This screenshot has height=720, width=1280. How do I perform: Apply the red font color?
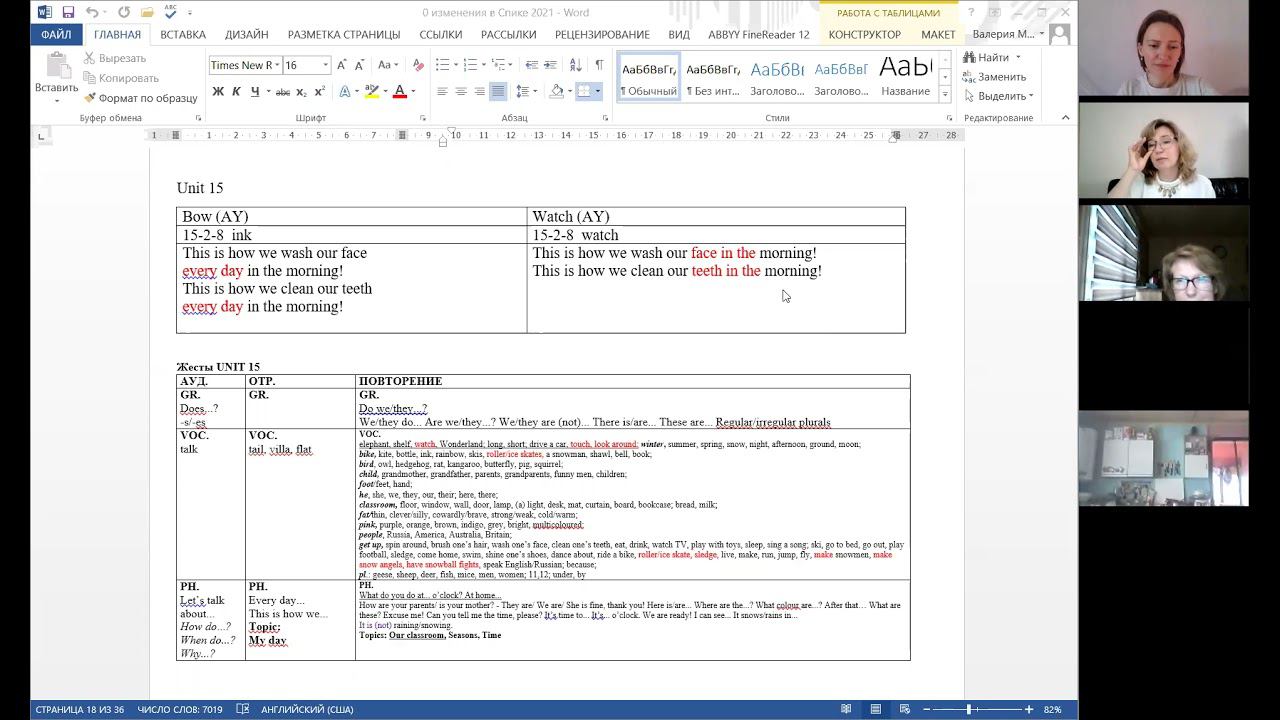click(x=399, y=92)
